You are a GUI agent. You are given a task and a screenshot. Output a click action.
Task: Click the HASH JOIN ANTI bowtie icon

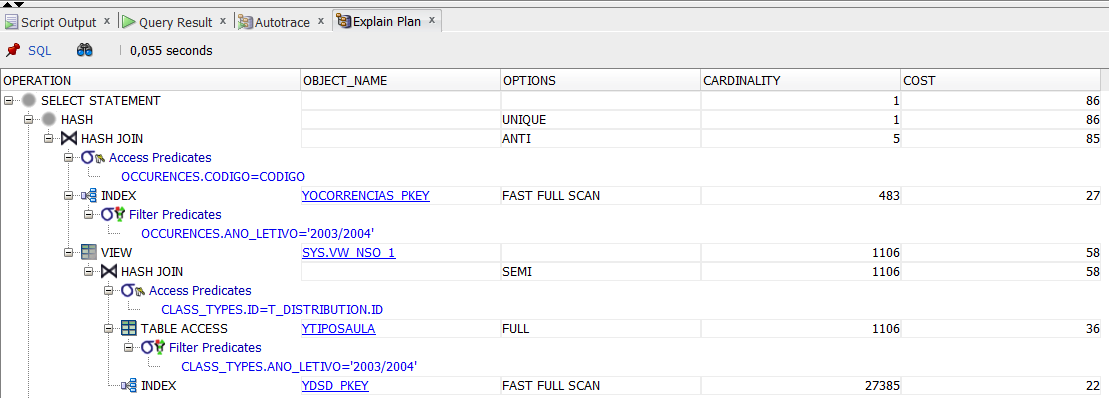[x=69, y=139]
